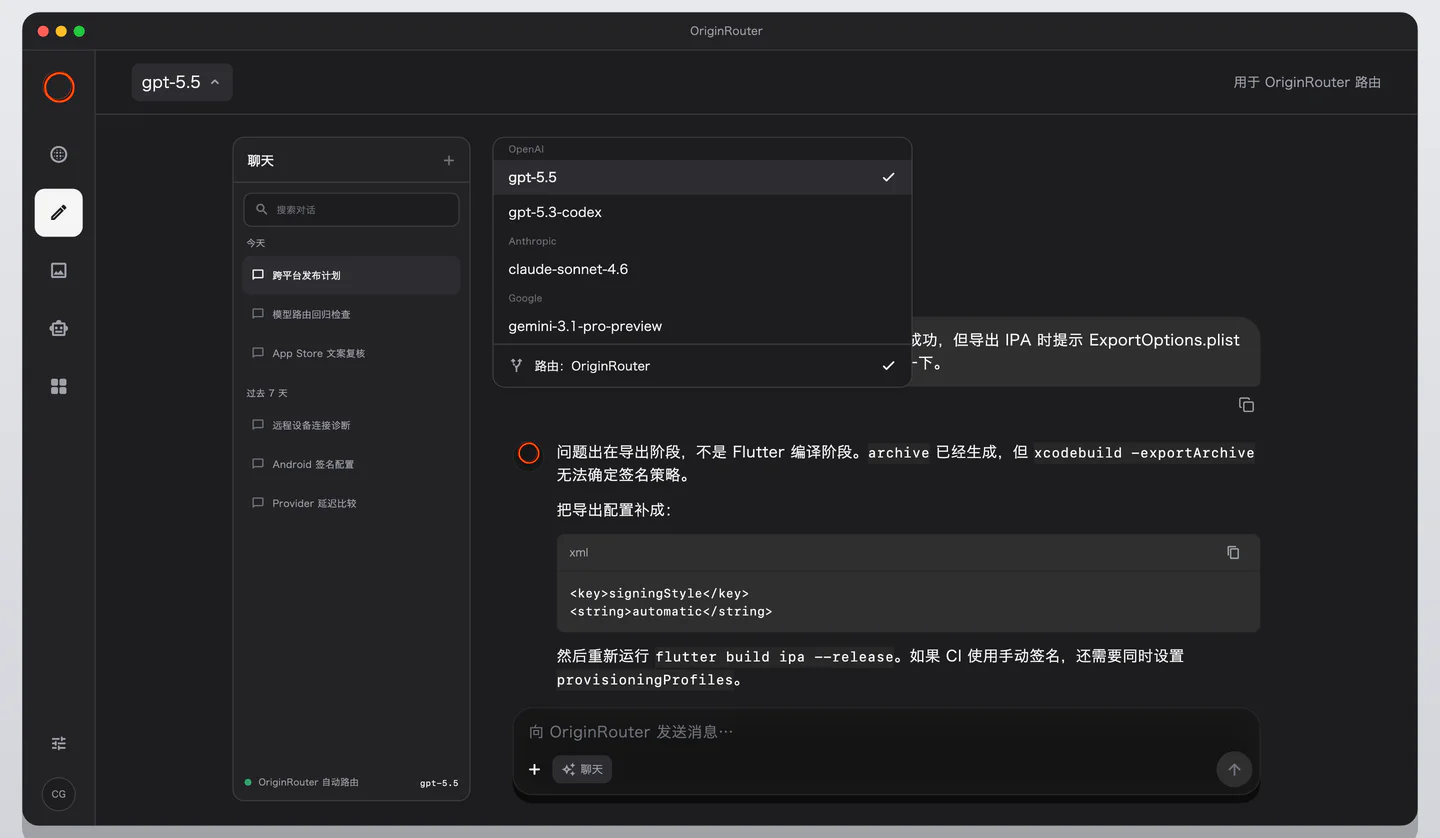This screenshot has width=1440, height=838.
Task: Click the OriginRouter 自动路由 status
Action: pos(301,782)
